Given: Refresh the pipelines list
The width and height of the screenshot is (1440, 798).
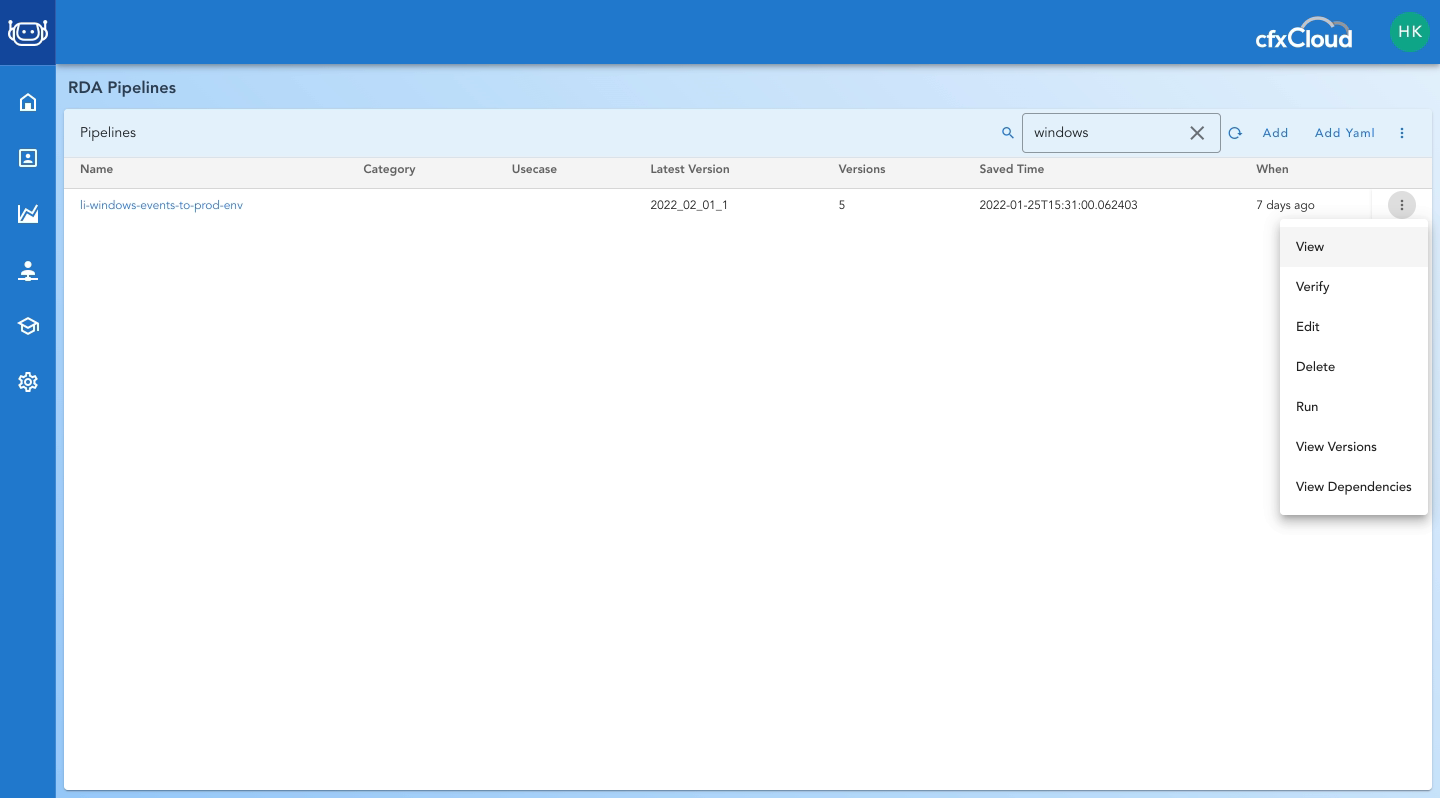Looking at the screenshot, I should (1235, 133).
